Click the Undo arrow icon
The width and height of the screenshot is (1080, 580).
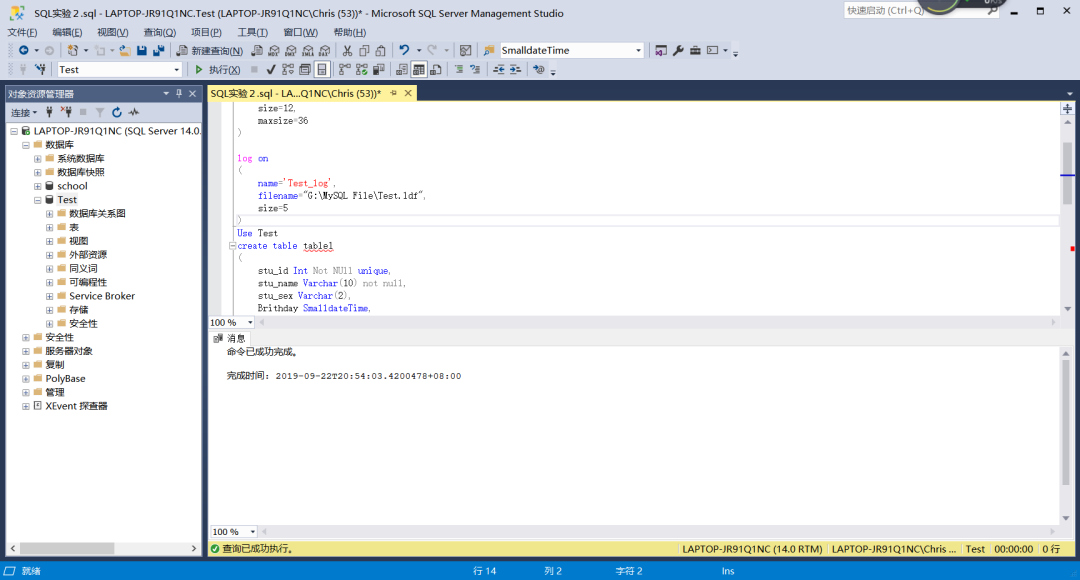404,50
